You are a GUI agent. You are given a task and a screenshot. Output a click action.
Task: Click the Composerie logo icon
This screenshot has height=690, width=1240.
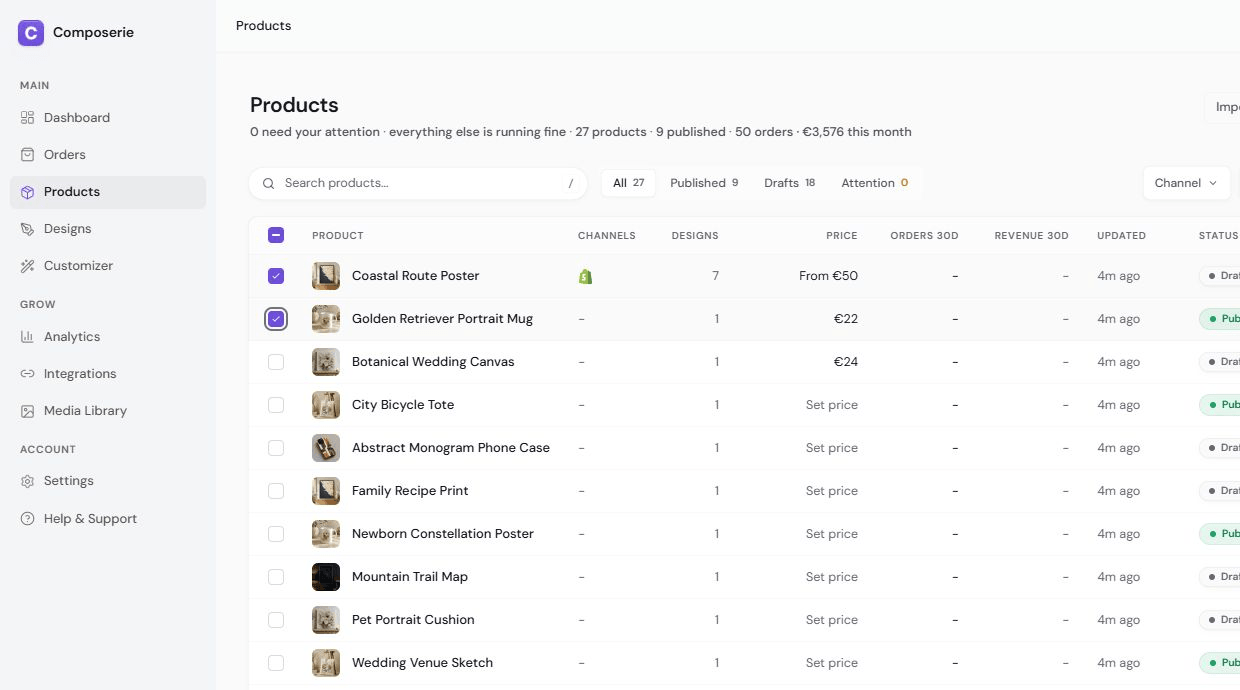point(31,33)
